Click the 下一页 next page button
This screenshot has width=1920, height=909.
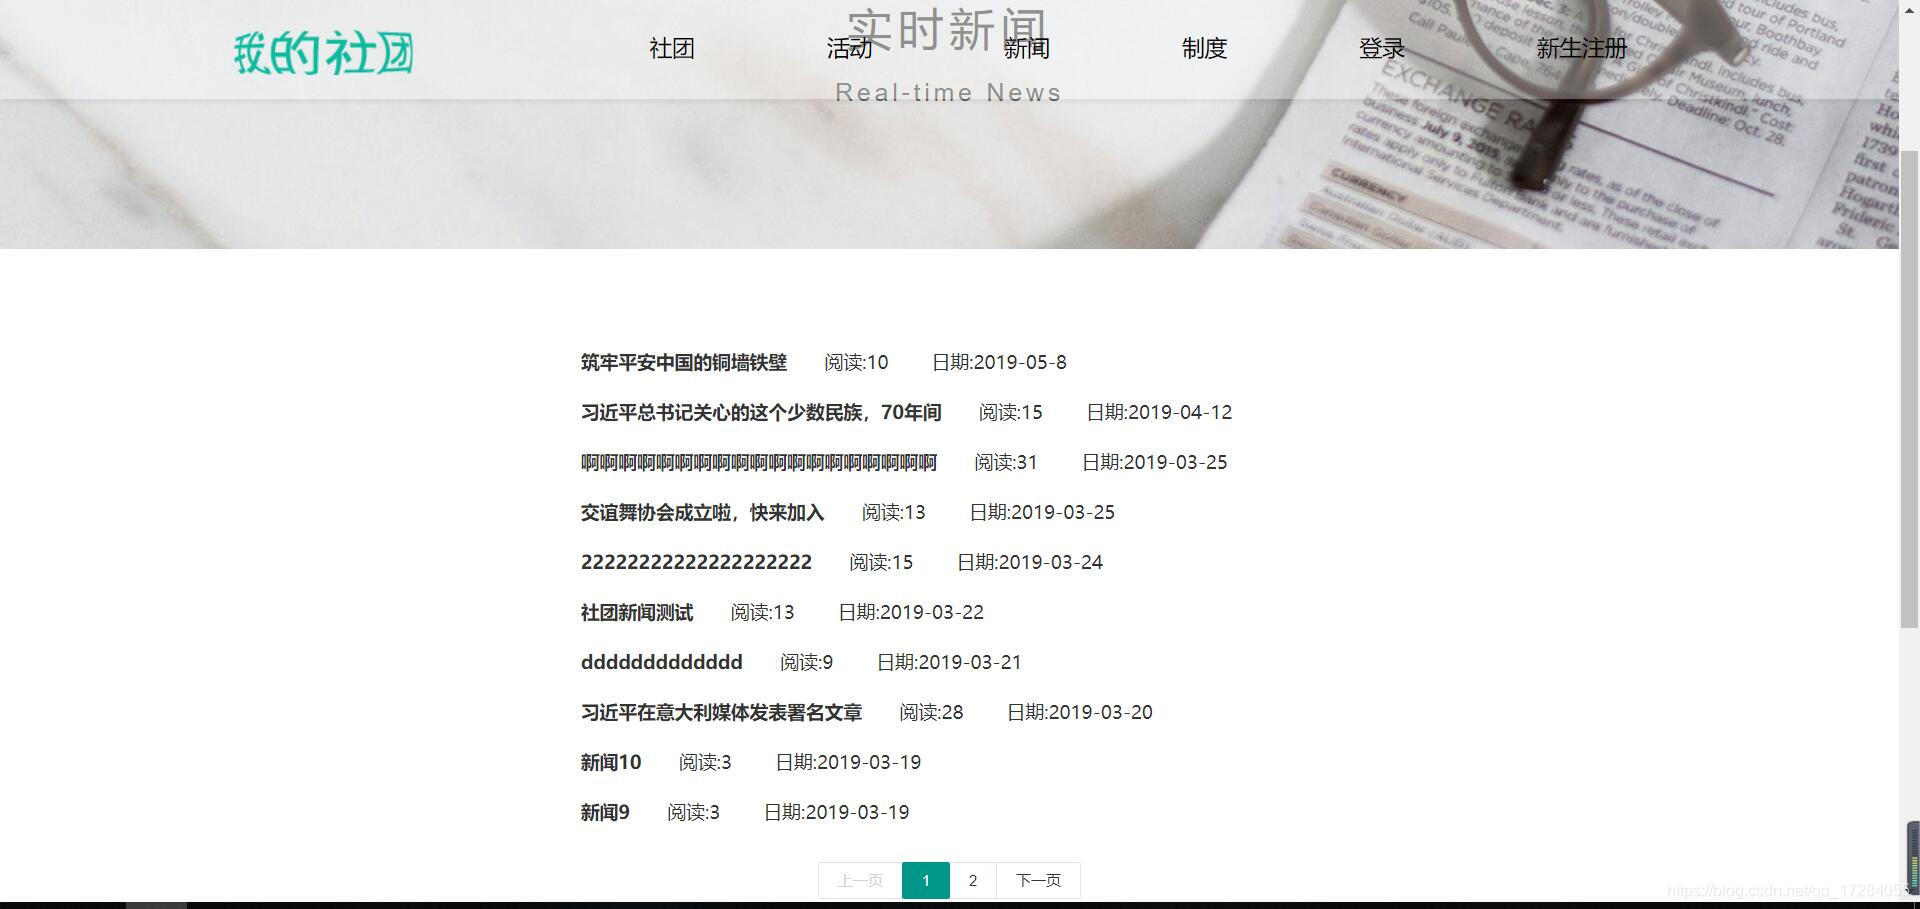coord(1038,880)
